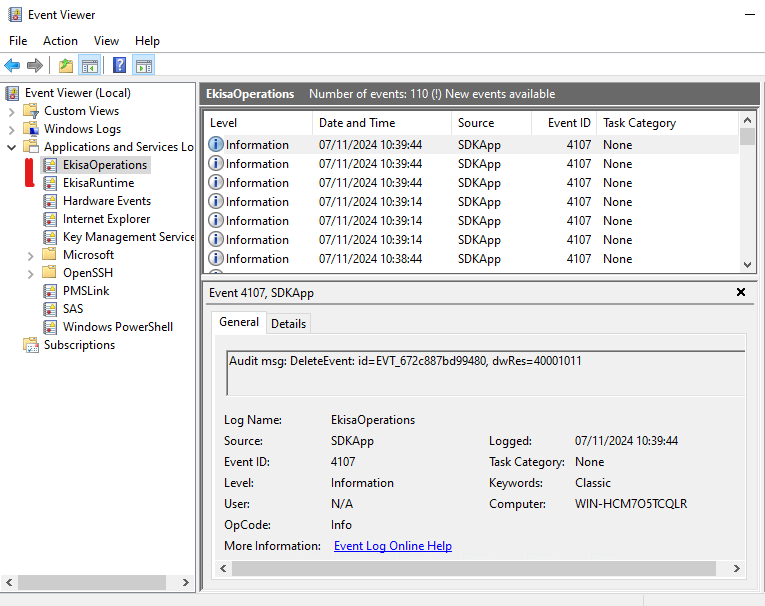Open Event Log Online Help link
This screenshot has height=606, width=765.
click(392, 546)
